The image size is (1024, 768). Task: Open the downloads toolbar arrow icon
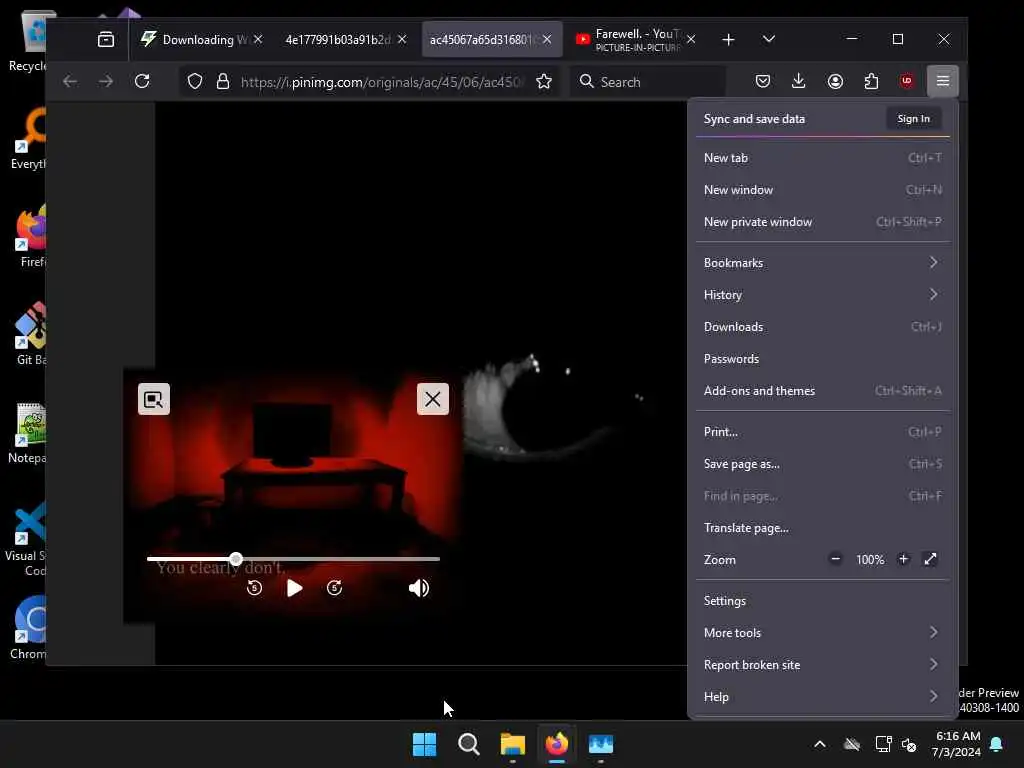(798, 81)
